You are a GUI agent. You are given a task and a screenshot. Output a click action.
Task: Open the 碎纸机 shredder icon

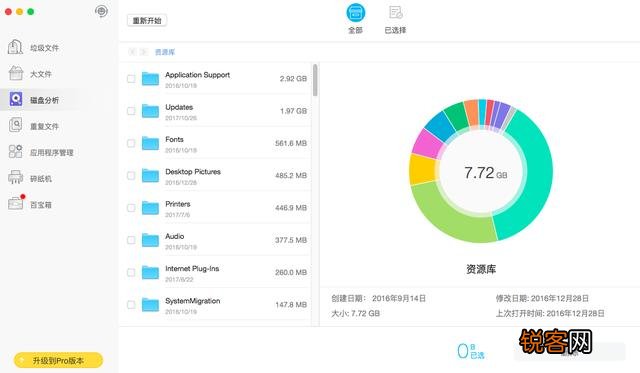pyautogui.click(x=16, y=178)
